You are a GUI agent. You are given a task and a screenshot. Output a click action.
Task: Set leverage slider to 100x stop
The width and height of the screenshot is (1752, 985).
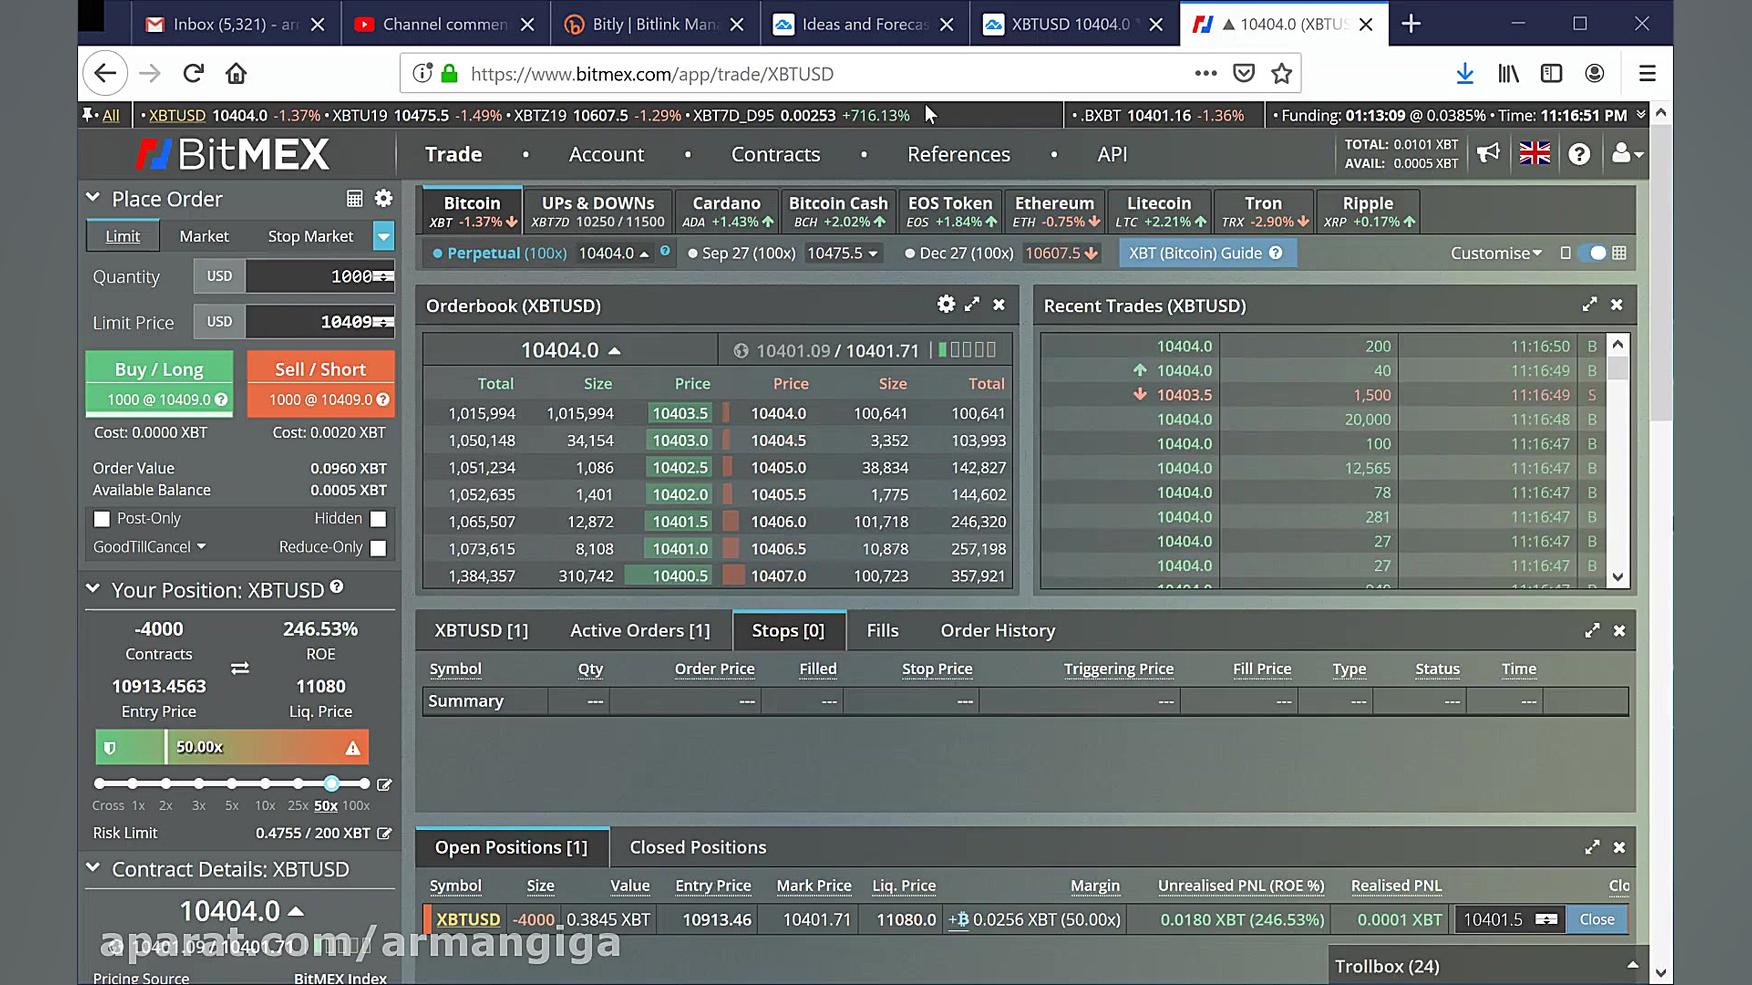(364, 783)
